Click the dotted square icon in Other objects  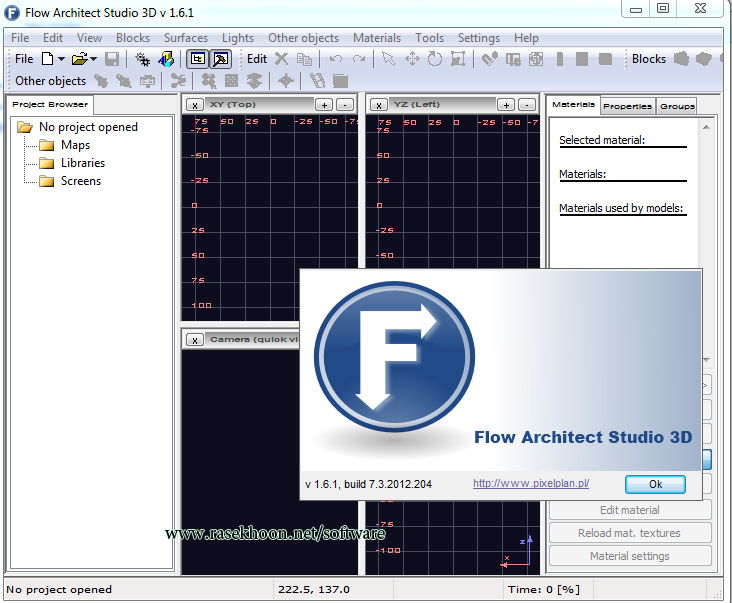point(232,81)
